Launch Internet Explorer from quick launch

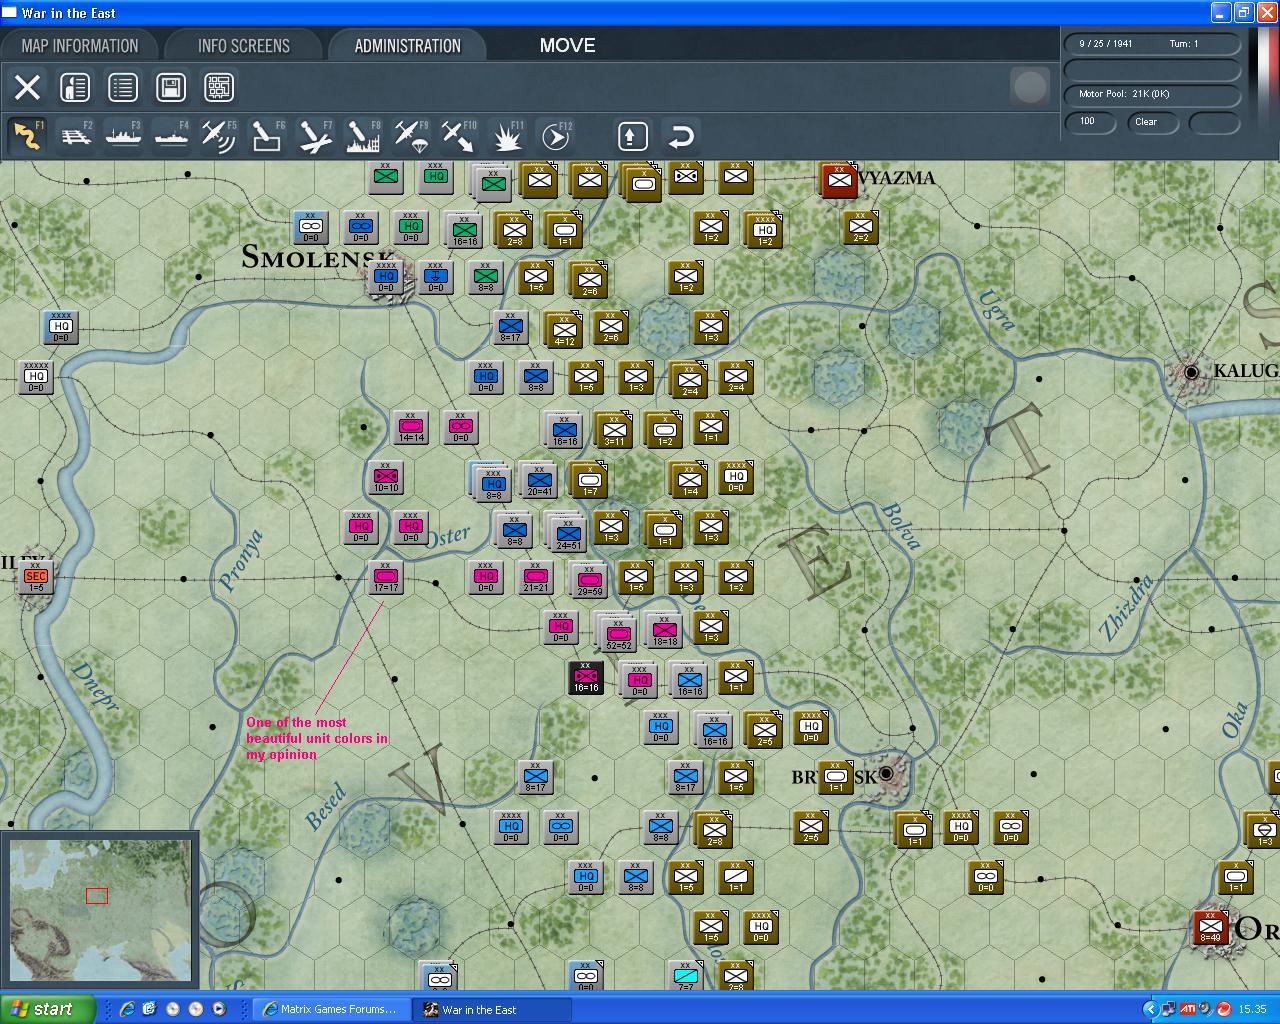(127, 1009)
